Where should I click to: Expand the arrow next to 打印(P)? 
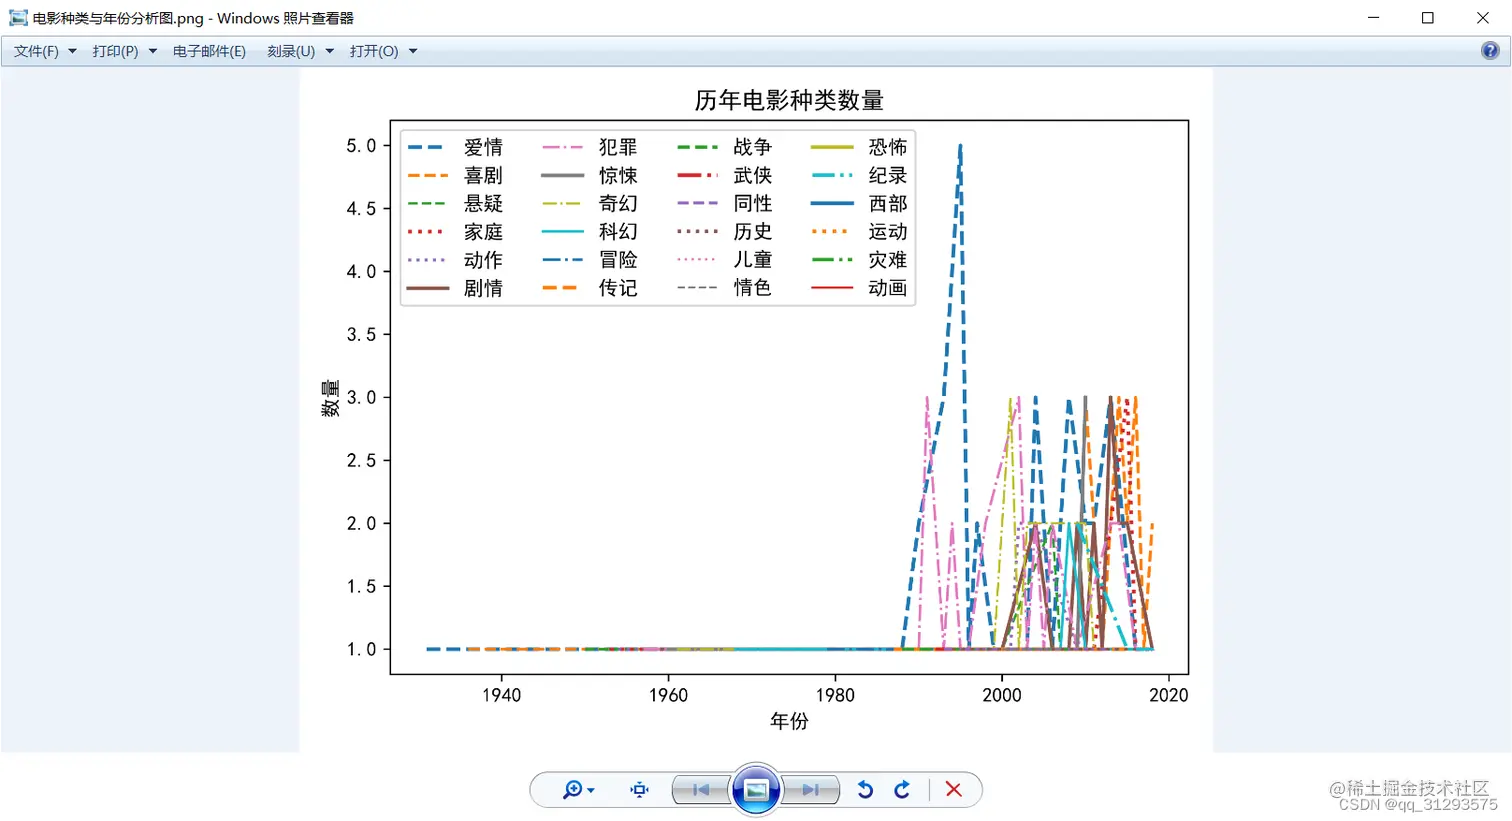(x=153, y=51)
